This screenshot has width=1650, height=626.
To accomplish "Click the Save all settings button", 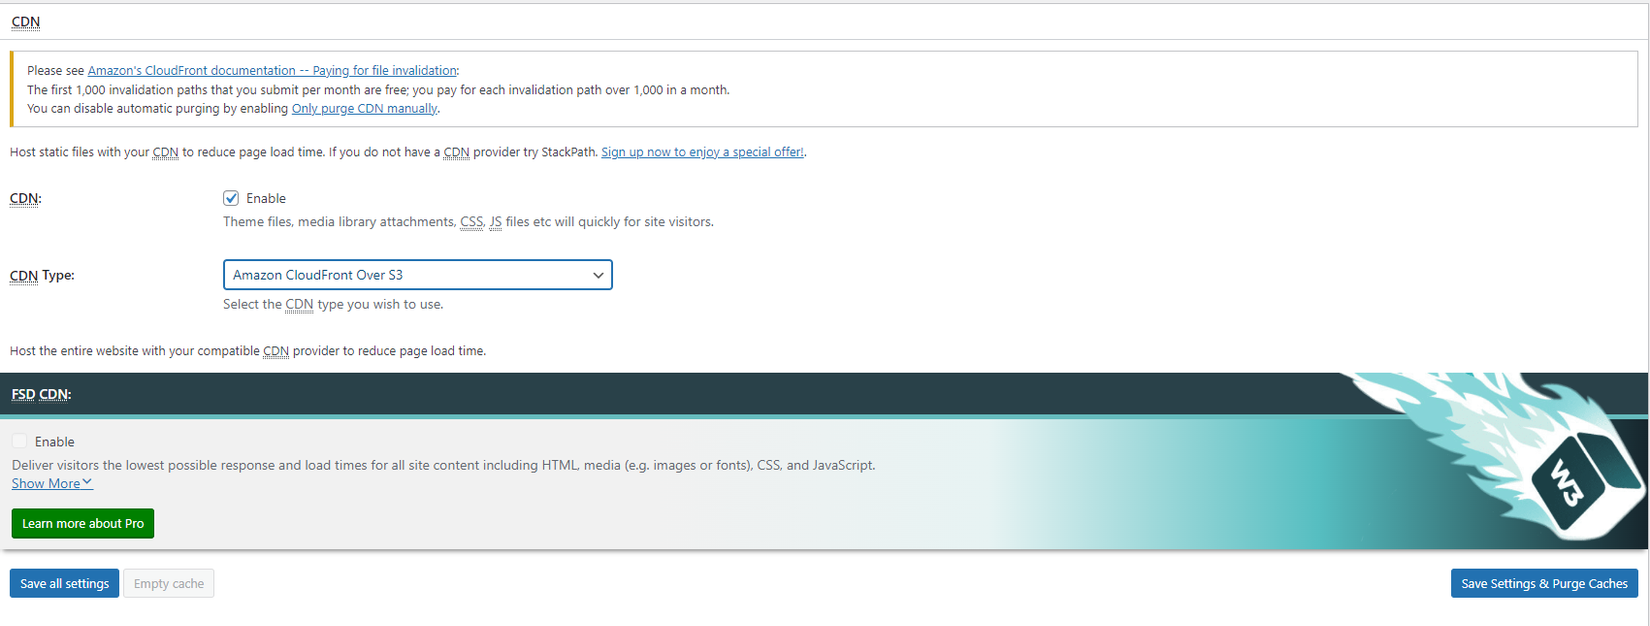I will tap(65, 584).
